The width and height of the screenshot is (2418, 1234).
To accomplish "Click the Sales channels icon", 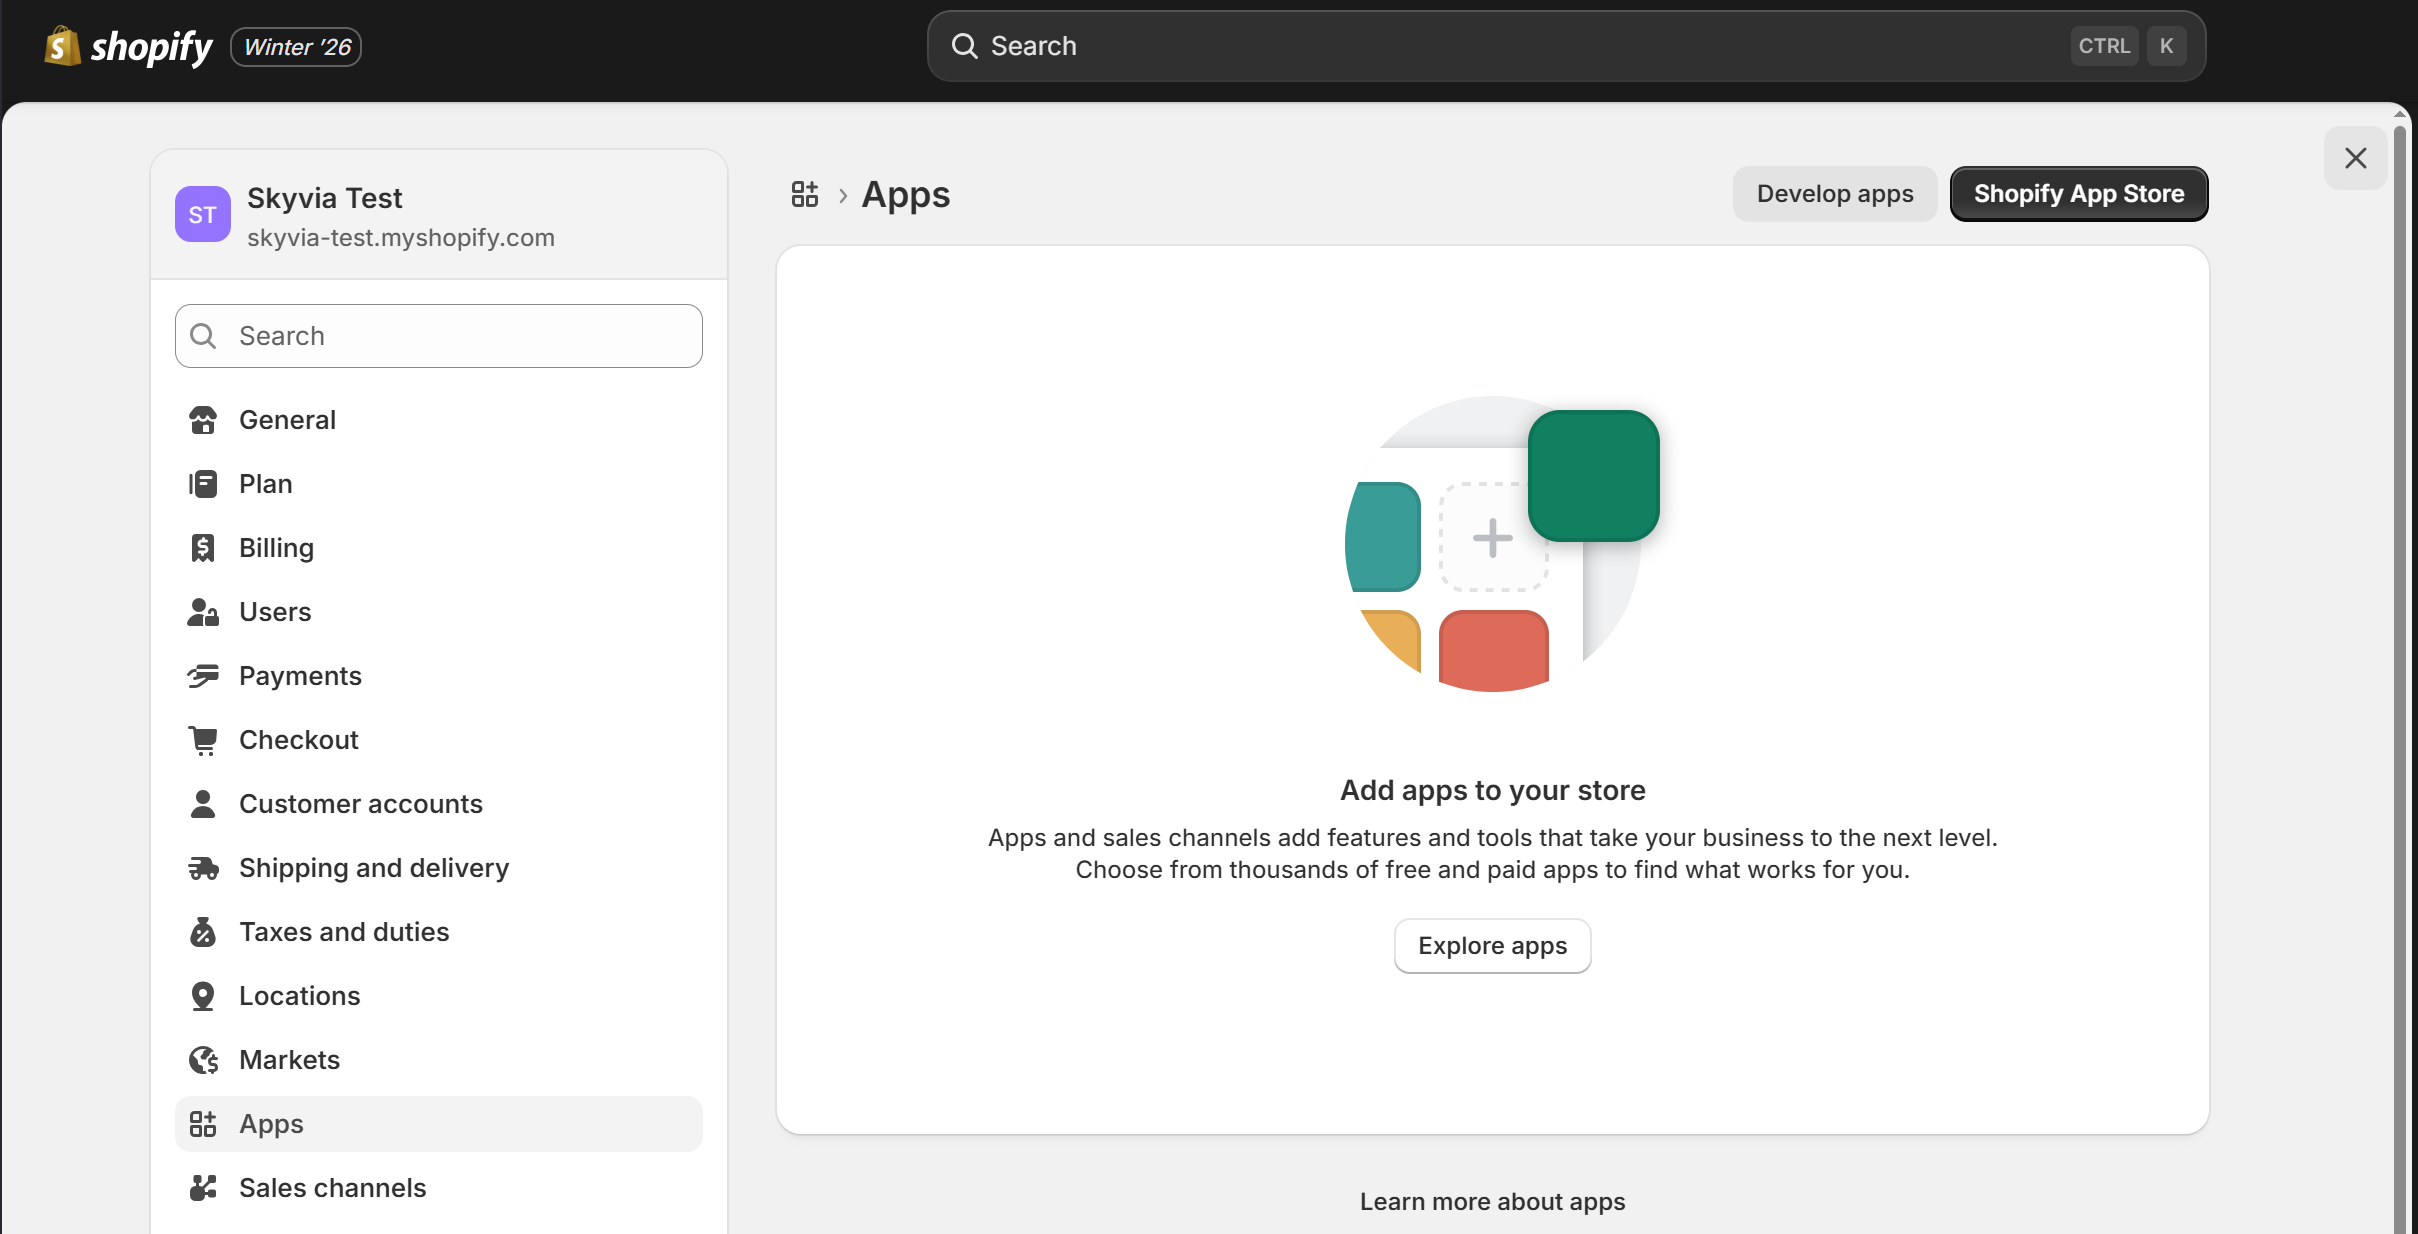I will 203,1188.
